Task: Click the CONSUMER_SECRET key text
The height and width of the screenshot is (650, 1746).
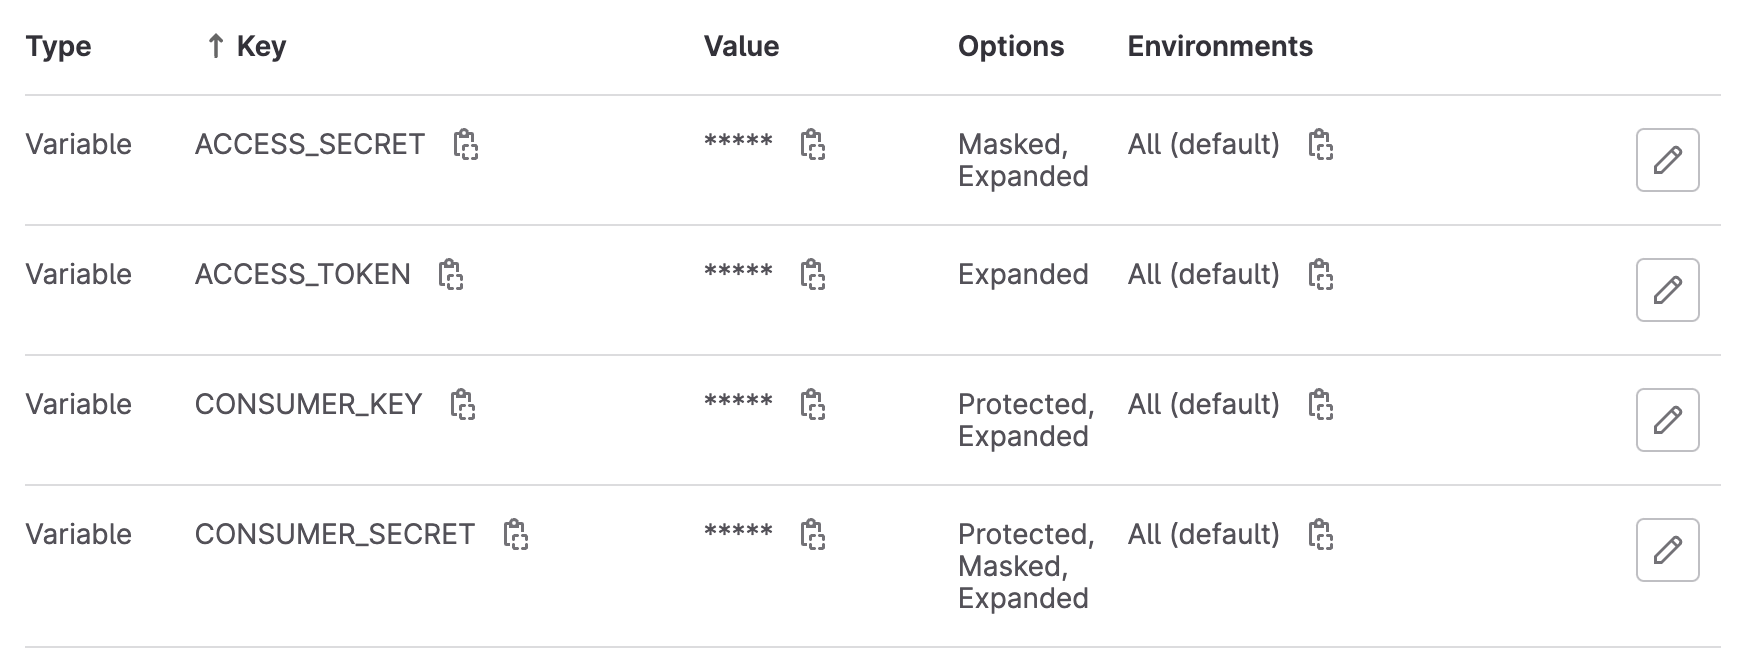Action: pyautogui.click(x=334, y=534)
